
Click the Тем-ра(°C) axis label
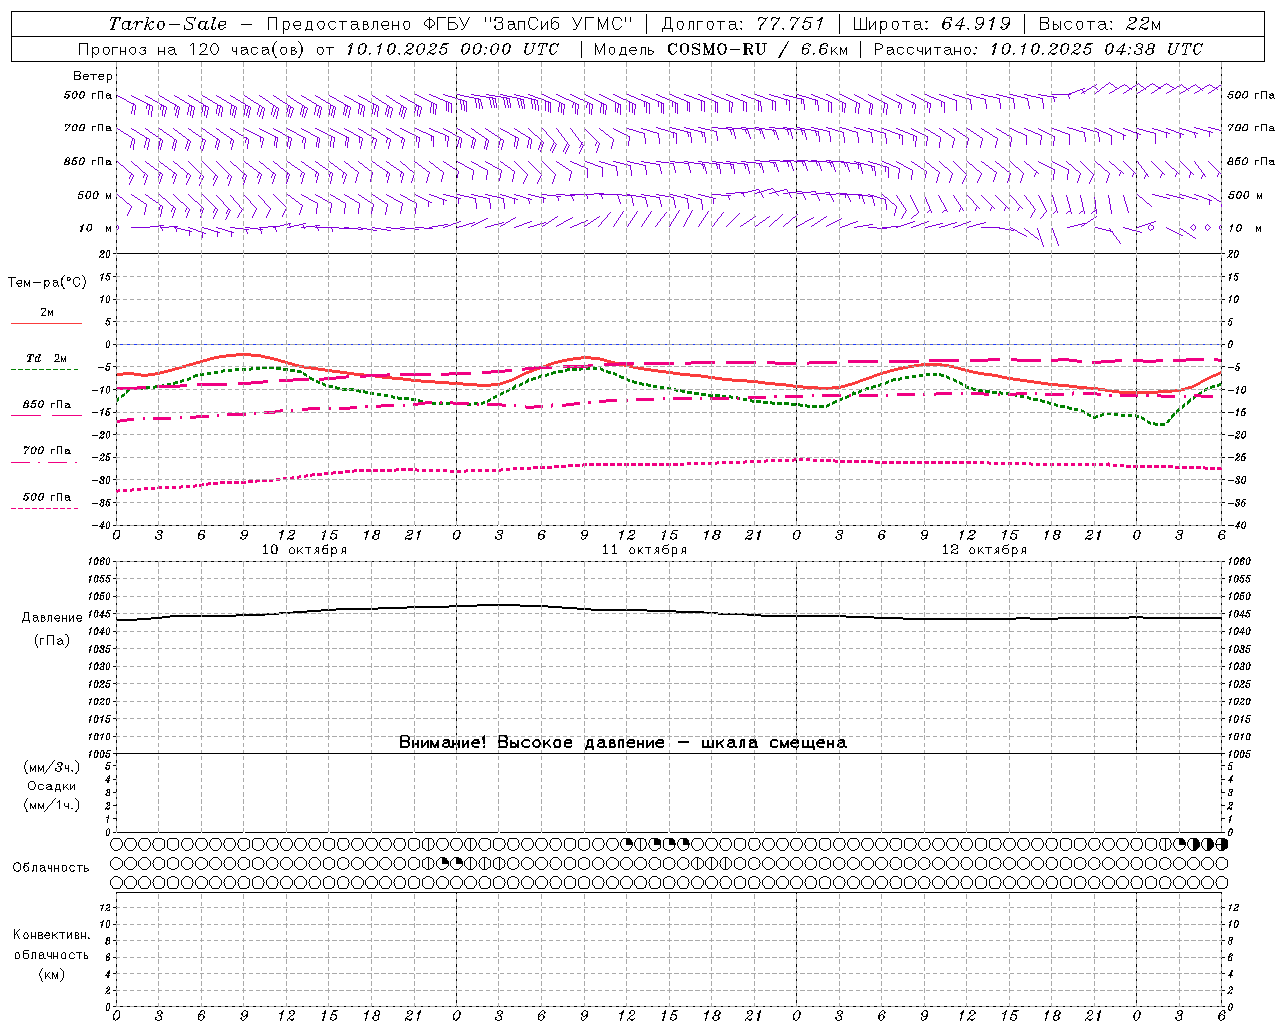tap(47, 282)
